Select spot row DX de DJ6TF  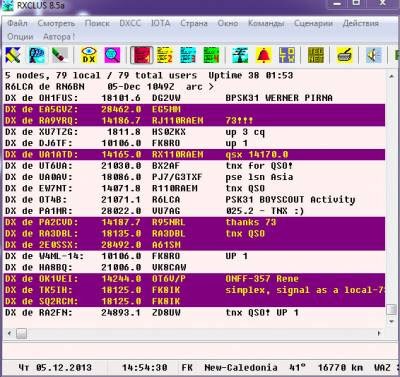(x=195, y=143)
